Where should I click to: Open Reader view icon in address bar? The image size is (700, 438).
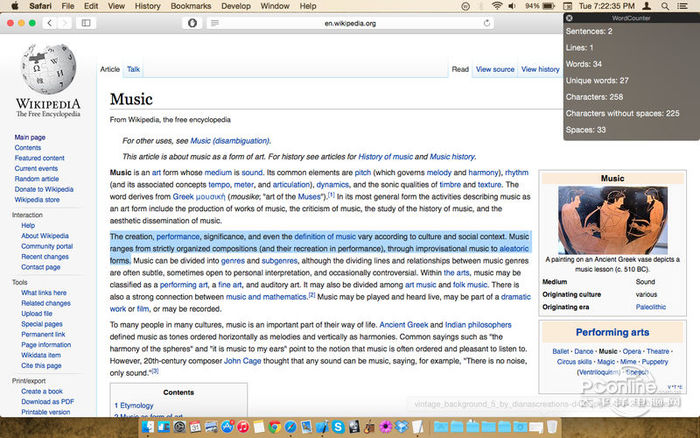[215, 23]
